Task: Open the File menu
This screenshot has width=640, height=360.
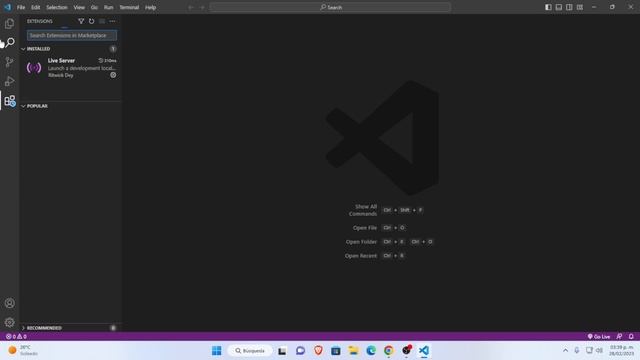Action: point(21,7)
